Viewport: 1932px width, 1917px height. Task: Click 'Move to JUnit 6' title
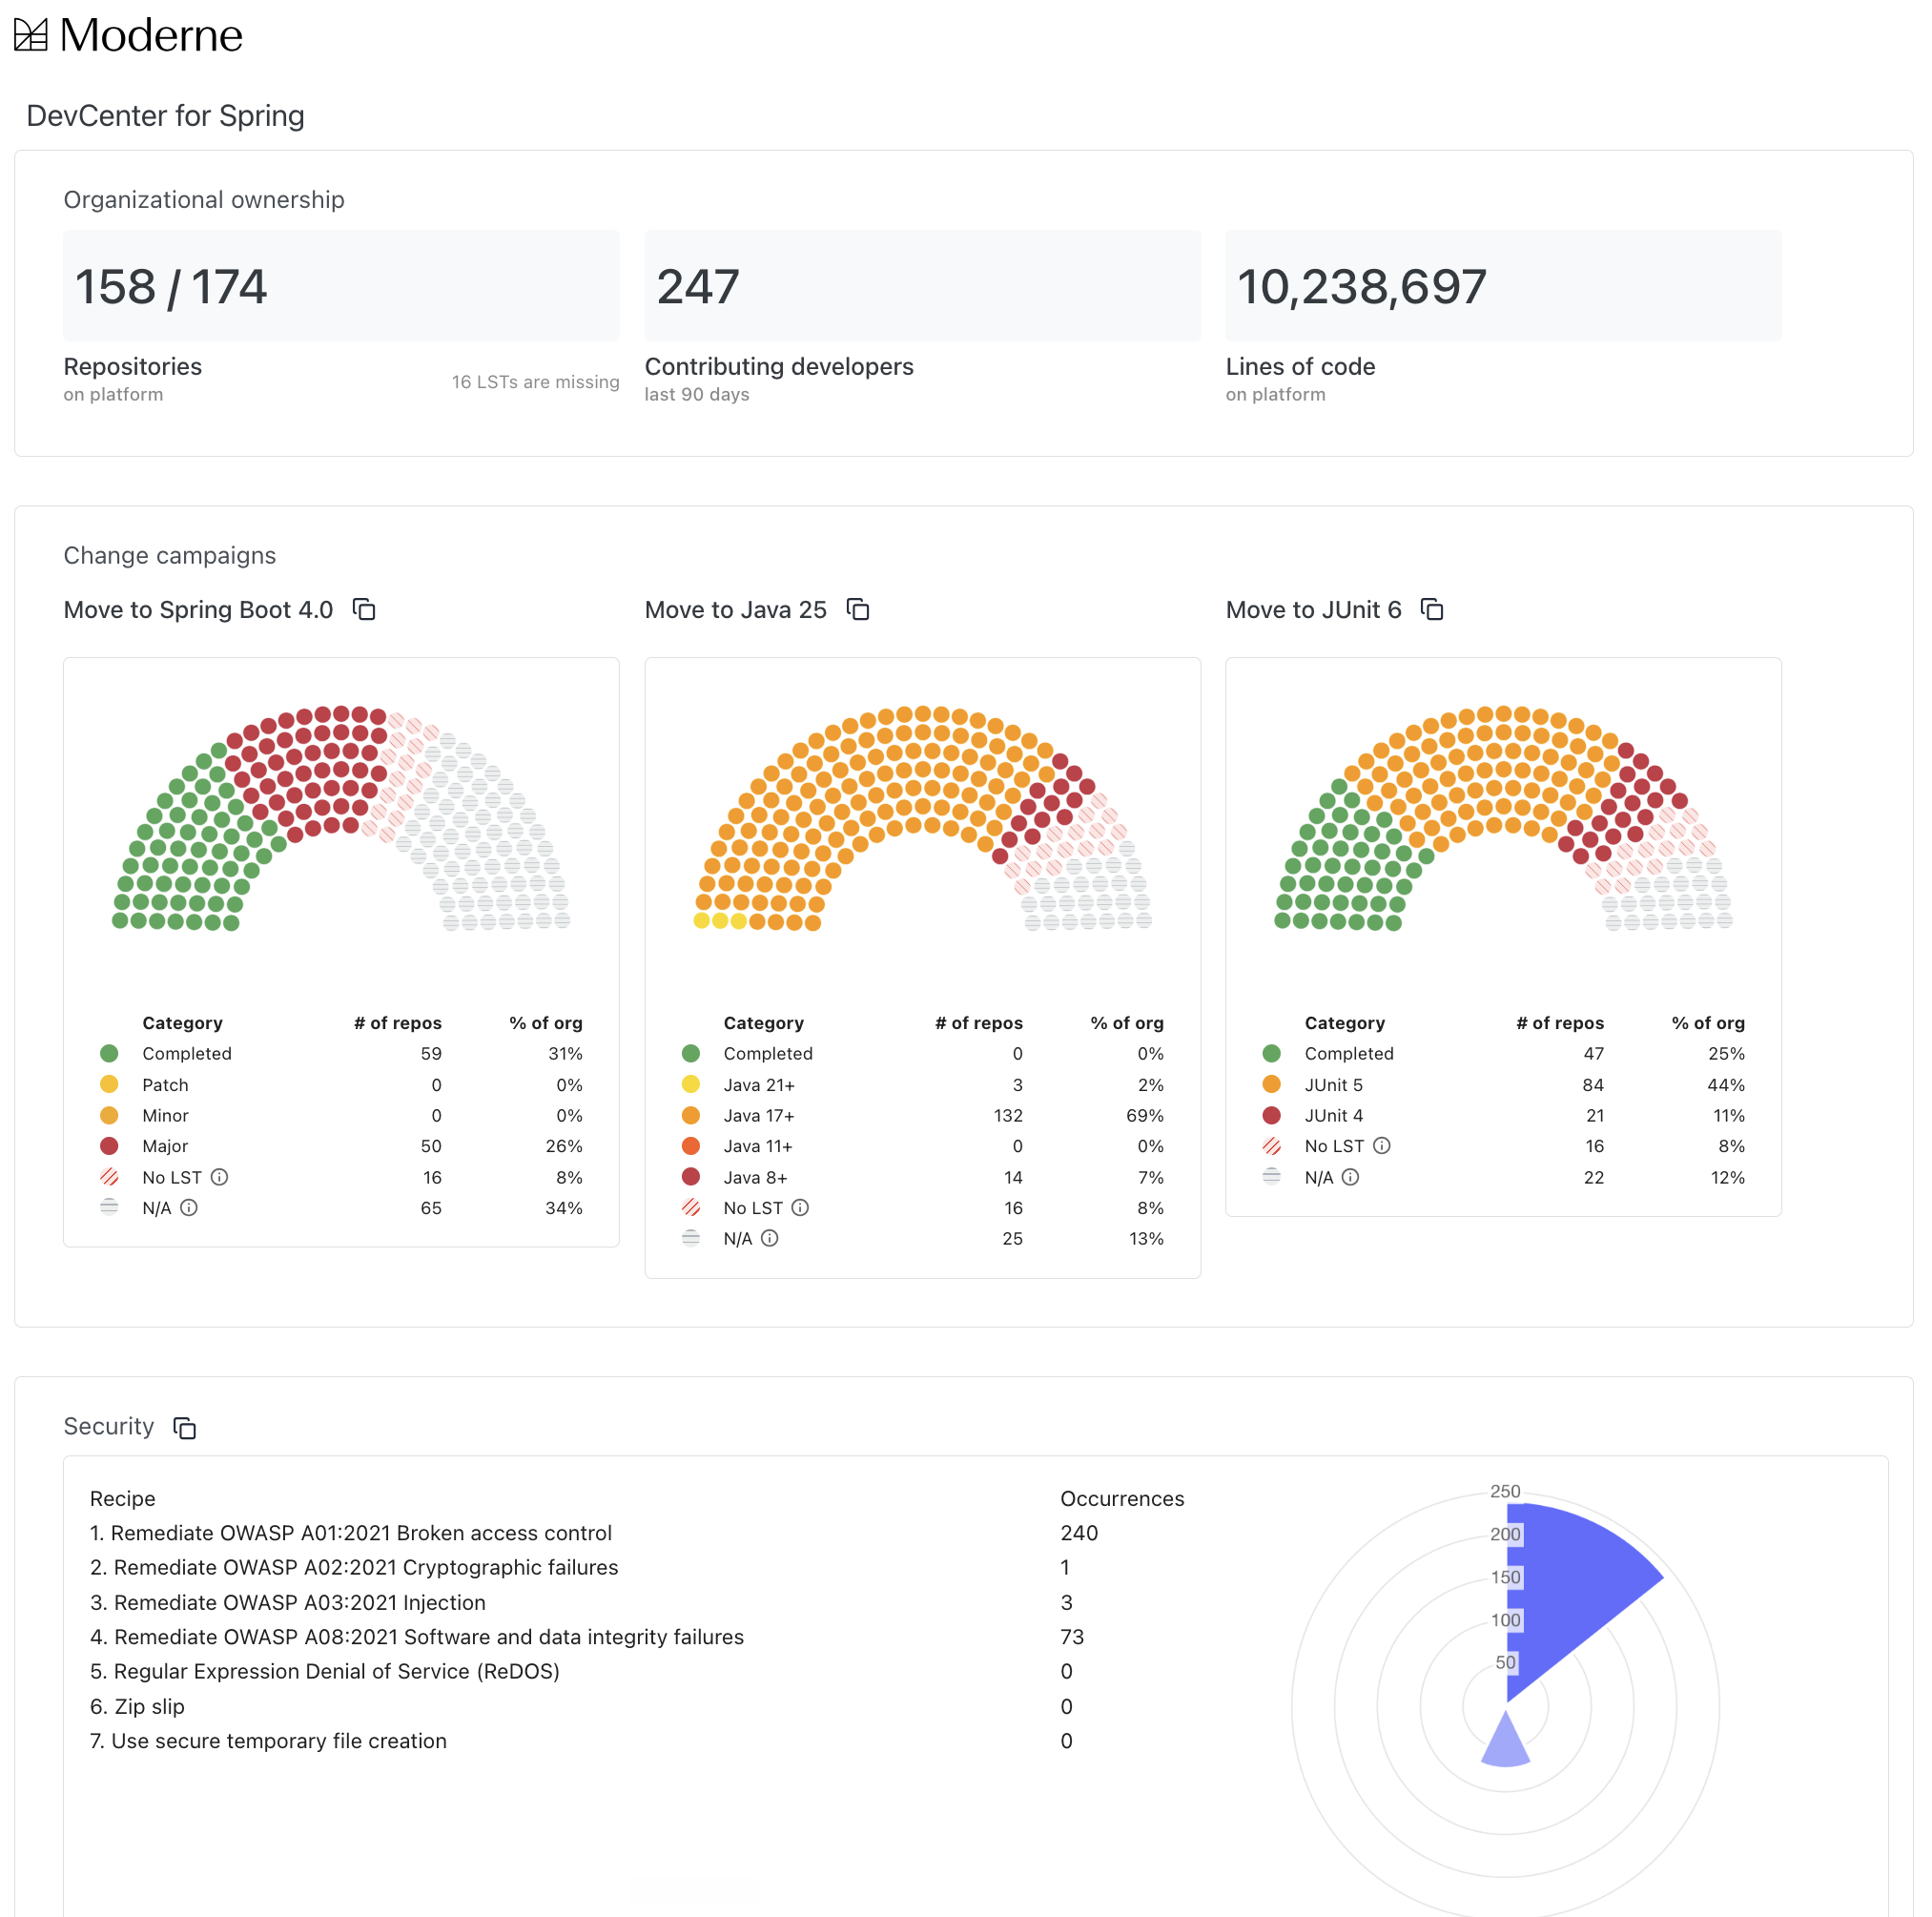click(x=1314, y=610)
